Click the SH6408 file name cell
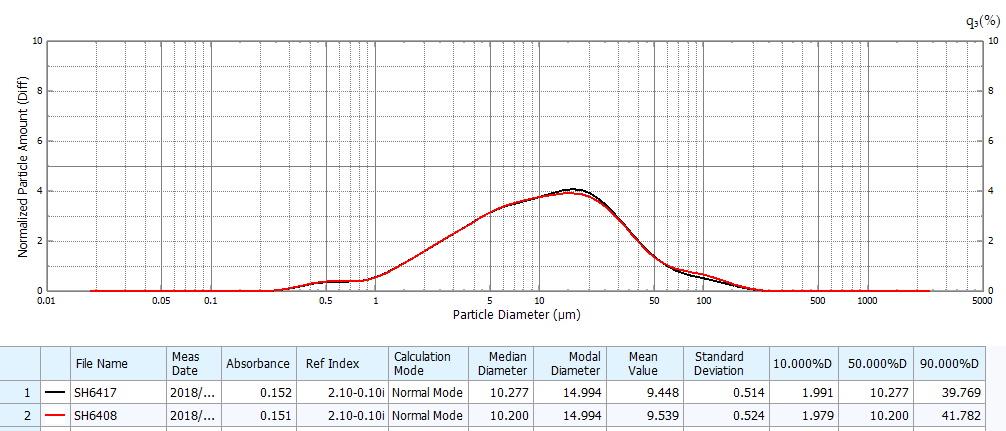The width and height of the screenshot is (1006, 431). coord(100,415)
